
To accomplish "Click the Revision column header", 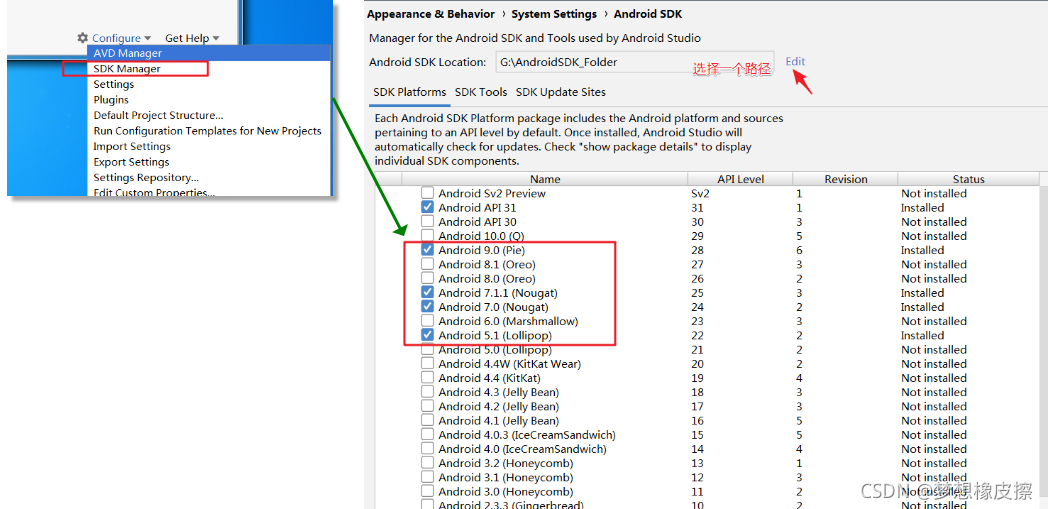I will coord(845,179).
